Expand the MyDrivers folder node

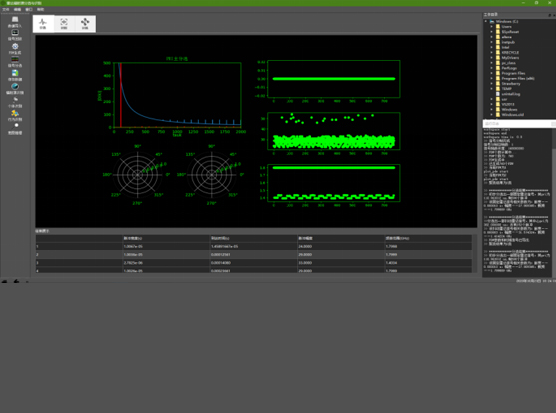(x=491, y=57)
